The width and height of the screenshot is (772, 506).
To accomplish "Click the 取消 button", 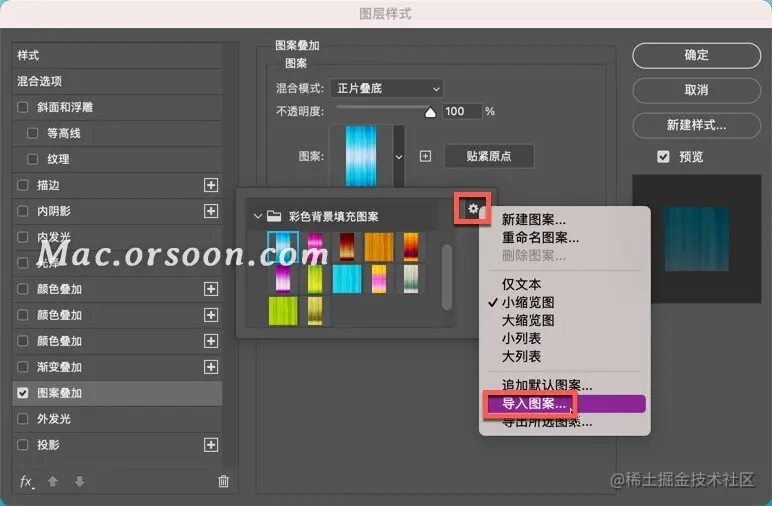I will (697, 90).
